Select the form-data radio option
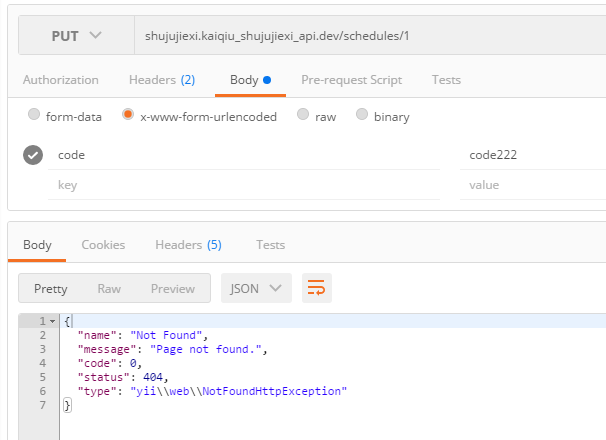This screenshot has height=440, width=606. (34, 116)
